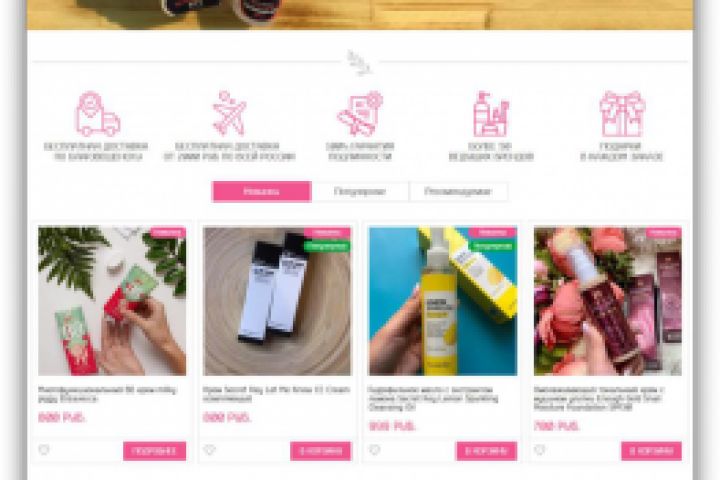Click the airplane delivery icon

(x=229, y=113)
